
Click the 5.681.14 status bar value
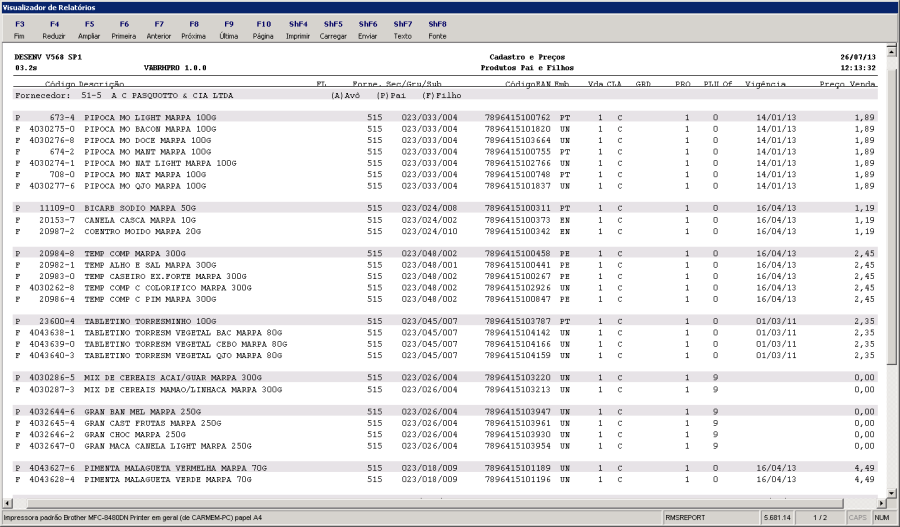point(777,517)
